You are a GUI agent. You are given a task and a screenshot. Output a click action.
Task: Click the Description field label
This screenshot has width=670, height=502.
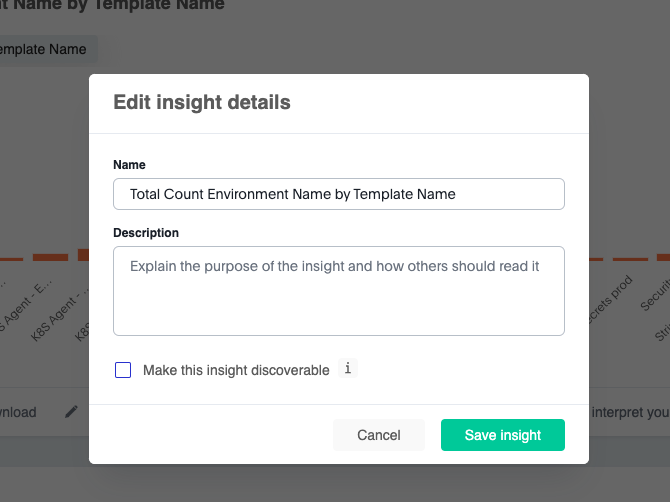click(146, 233)
